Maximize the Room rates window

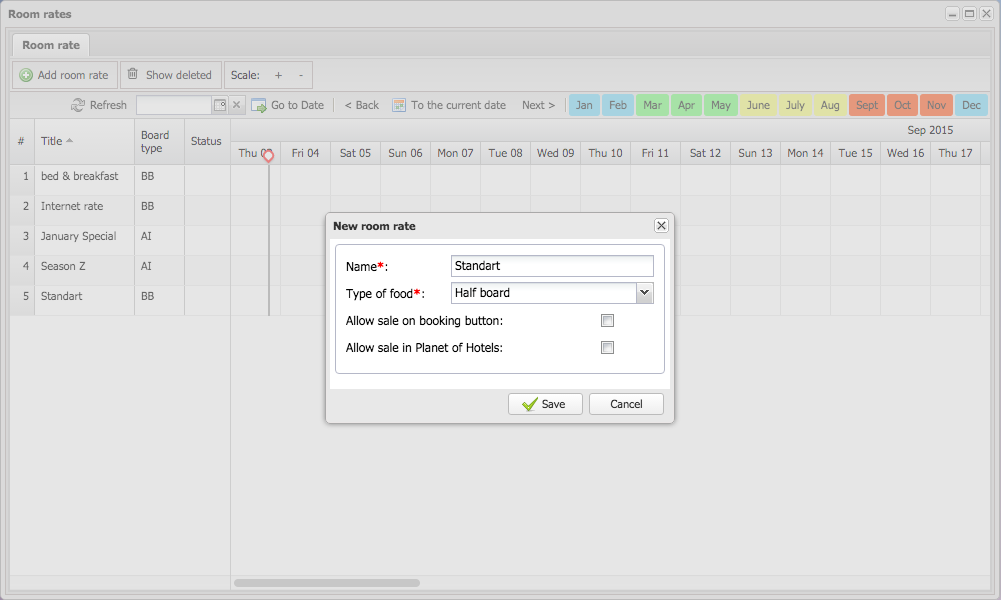coord(969,13)
